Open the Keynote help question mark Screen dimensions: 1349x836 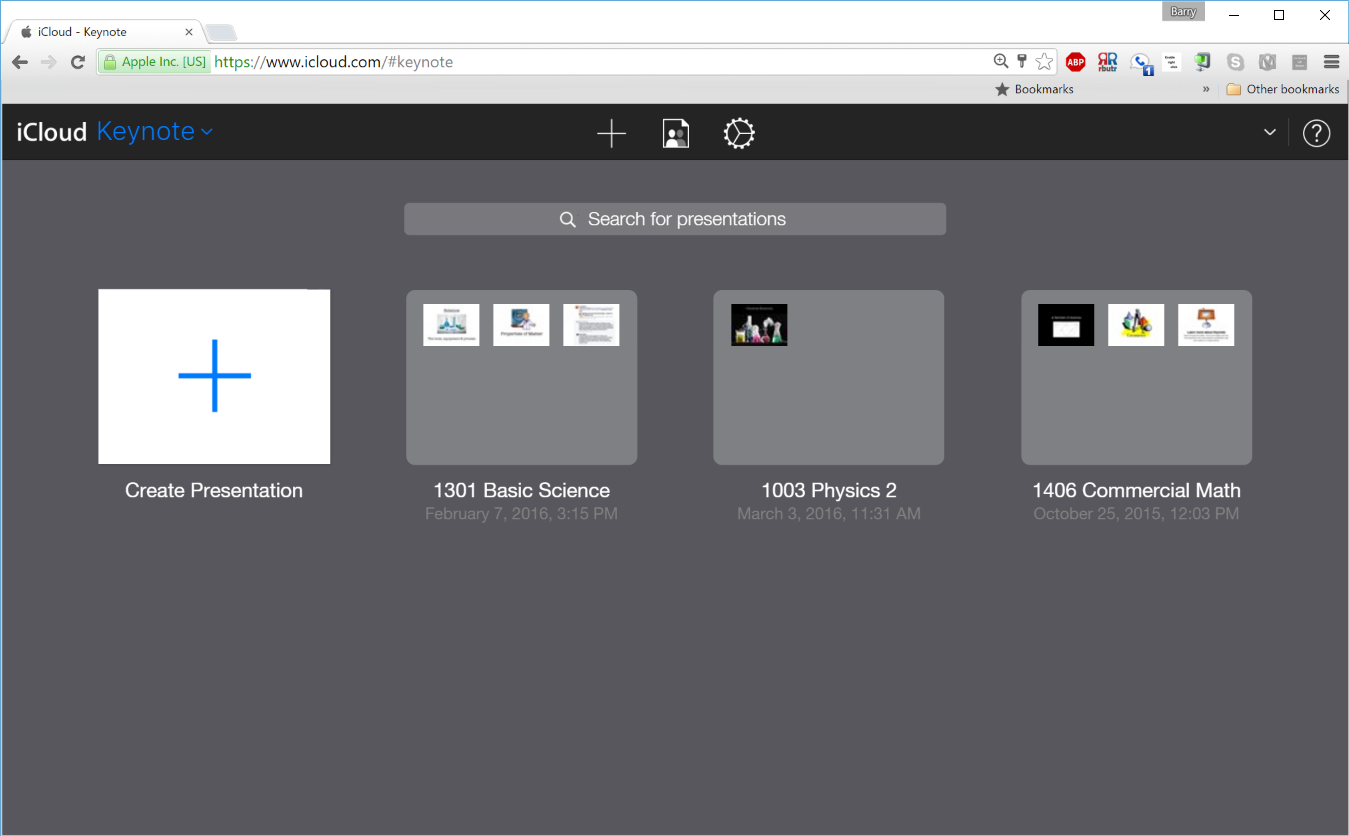point(1317,133)
